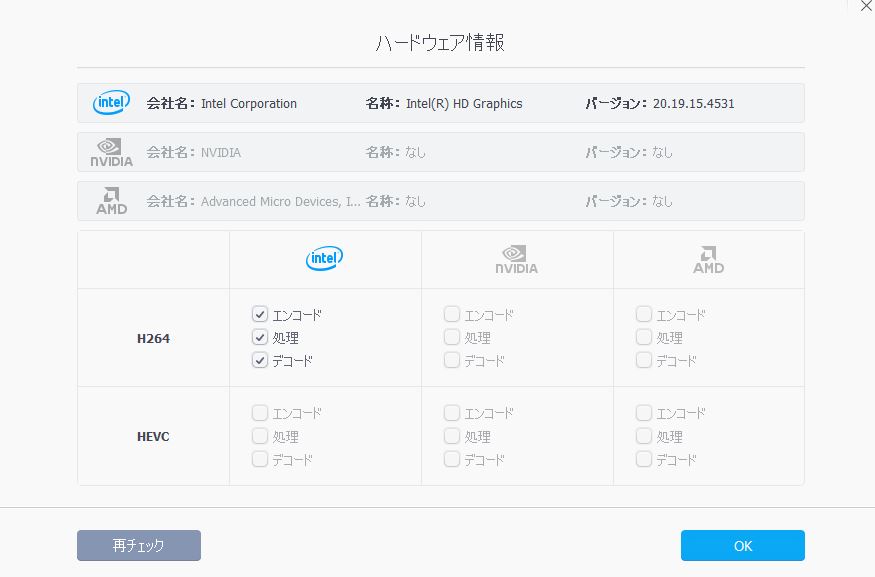The image size is (875, 577).
Task: Confirm with the OK button
Action: pyautogui.click(x=742, y=546)
